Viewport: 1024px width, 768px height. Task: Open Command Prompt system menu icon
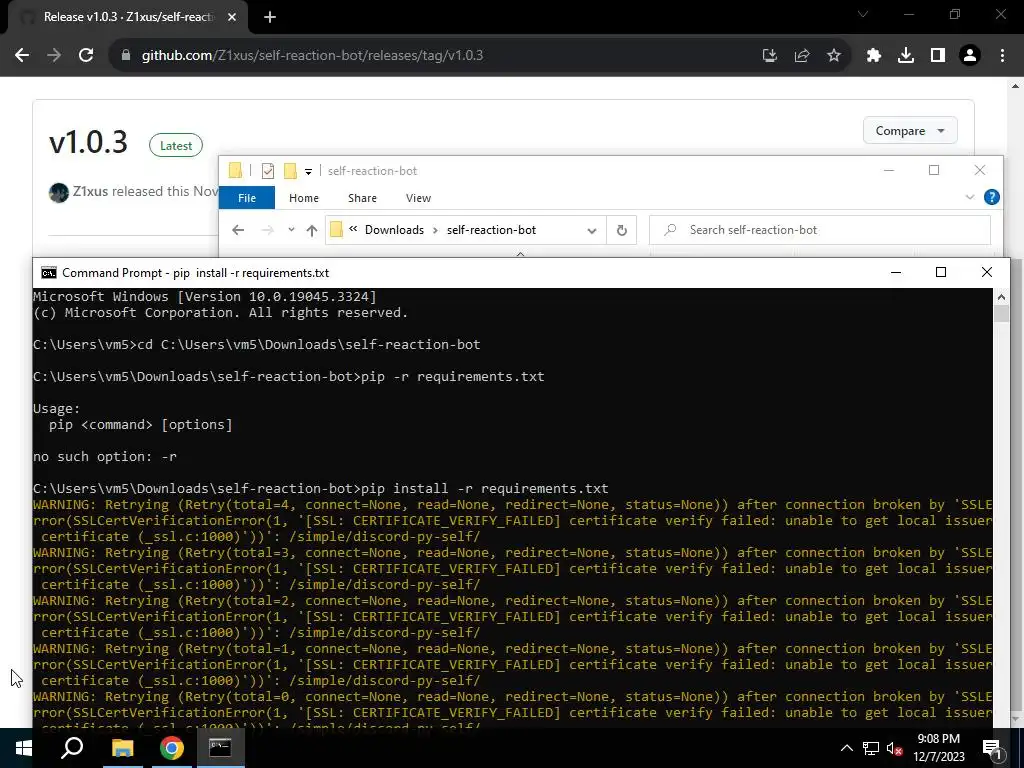coord(49,273)
